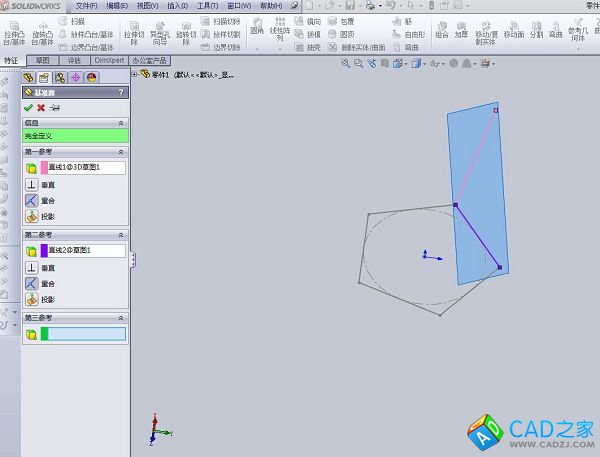Viewport: 600px width, 457px height.
Task: Click the pink swatch of first reference
Action: click(x=44, y=168)
